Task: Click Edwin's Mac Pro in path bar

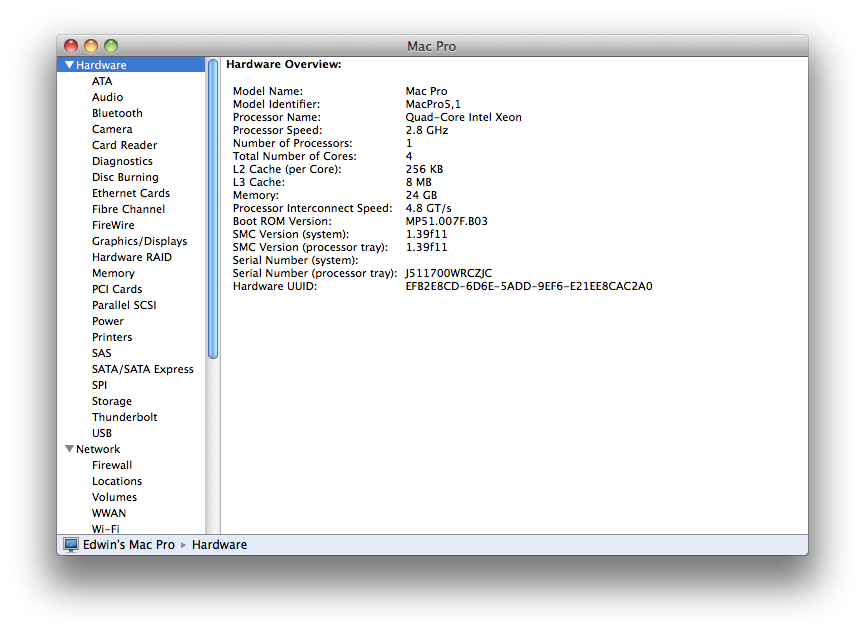Action: (x=129, y=545)
